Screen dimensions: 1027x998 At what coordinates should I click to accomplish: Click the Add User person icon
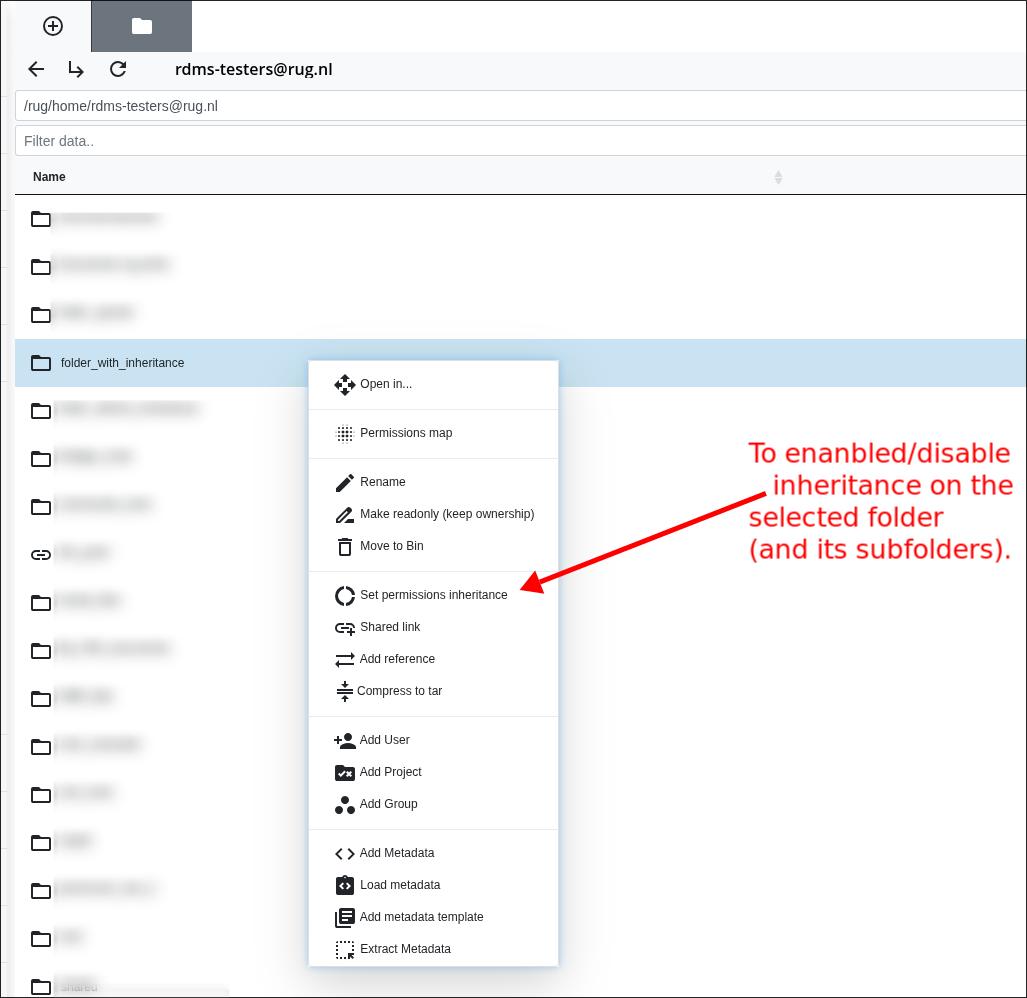point(345,741)
